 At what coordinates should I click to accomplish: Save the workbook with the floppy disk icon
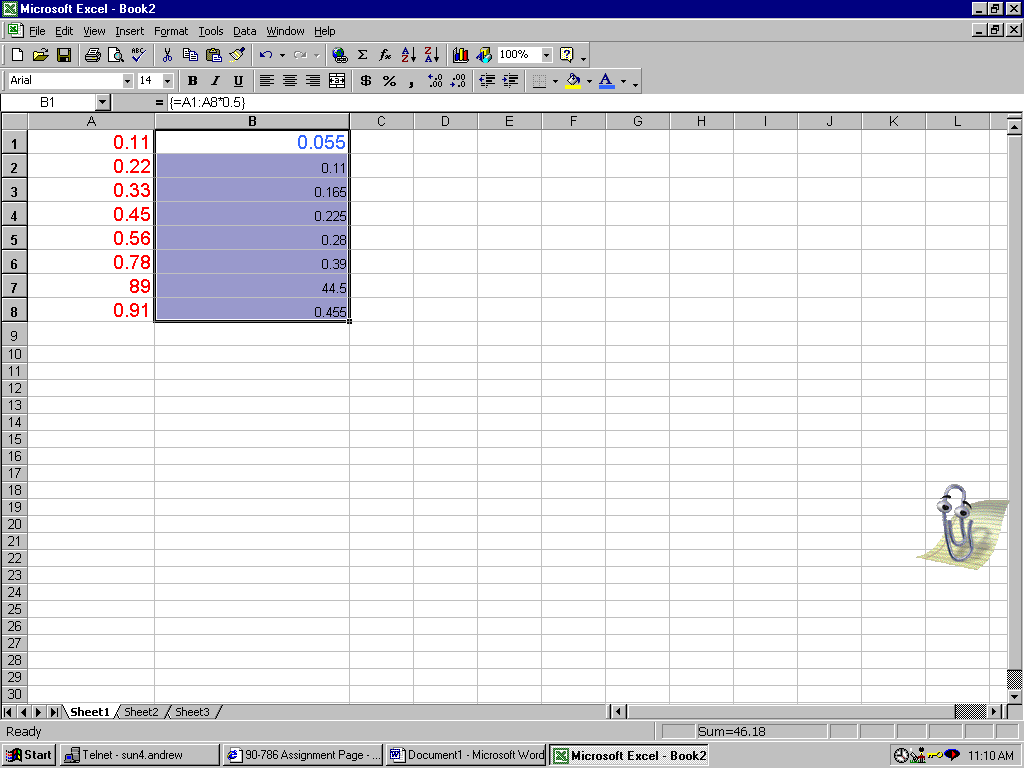click(63, 55)
